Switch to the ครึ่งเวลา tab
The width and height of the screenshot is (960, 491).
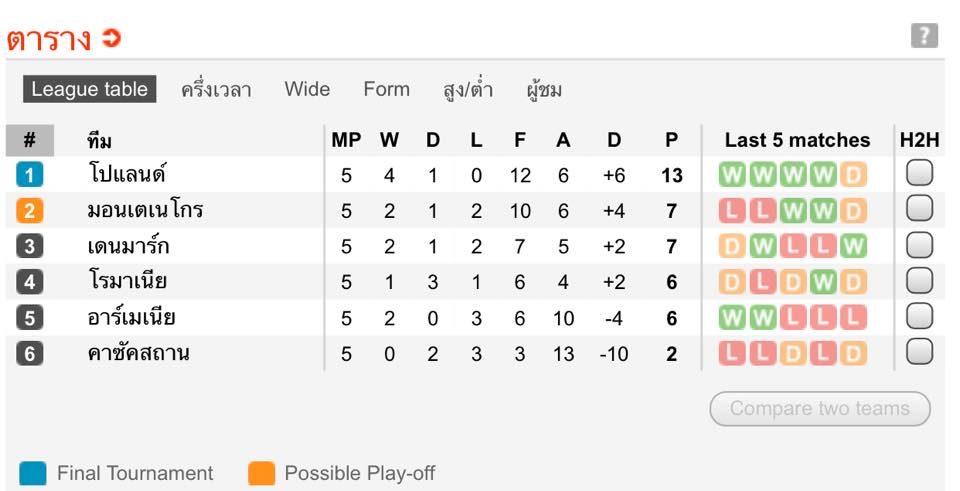click(216, 90)
